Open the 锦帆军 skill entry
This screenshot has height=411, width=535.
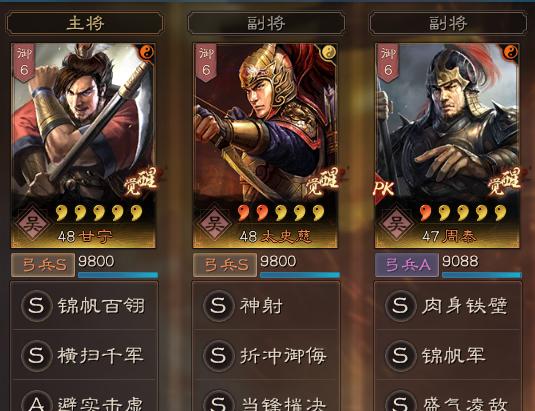coord(448,355)
